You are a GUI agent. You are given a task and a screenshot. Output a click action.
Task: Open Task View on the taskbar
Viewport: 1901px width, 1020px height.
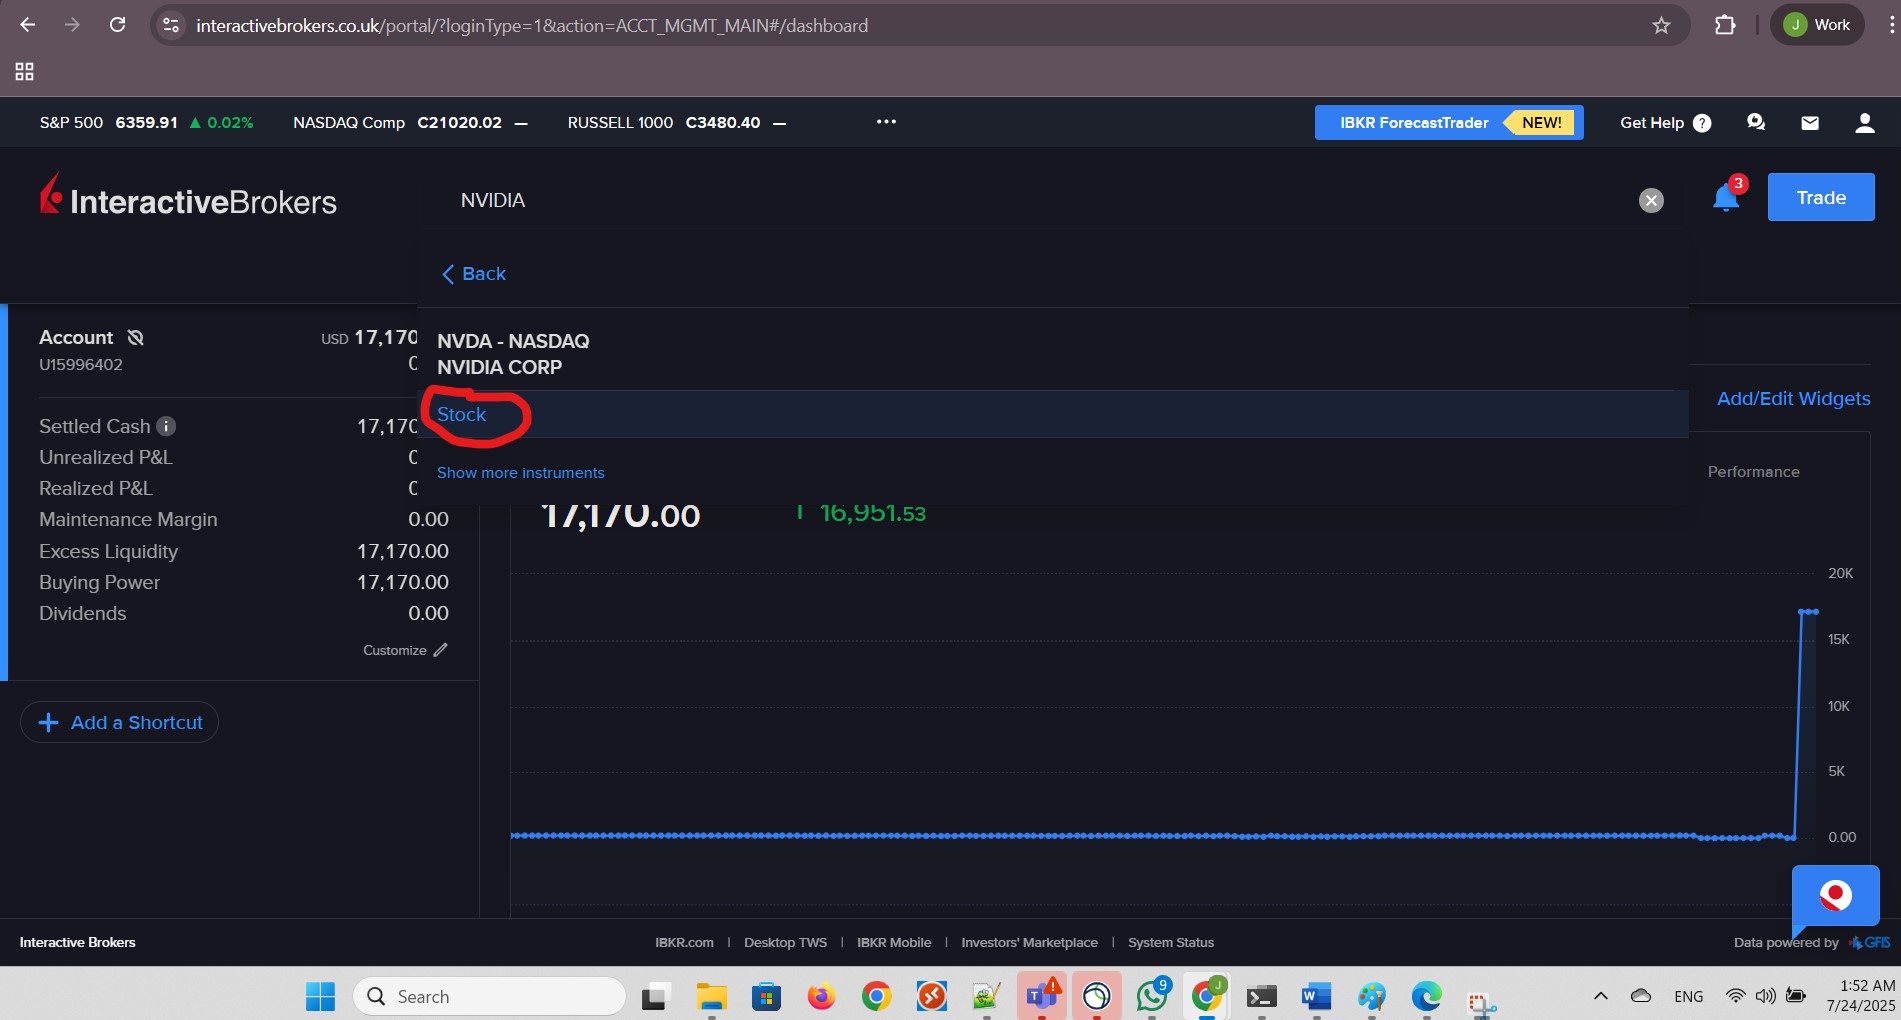[655, 996]
